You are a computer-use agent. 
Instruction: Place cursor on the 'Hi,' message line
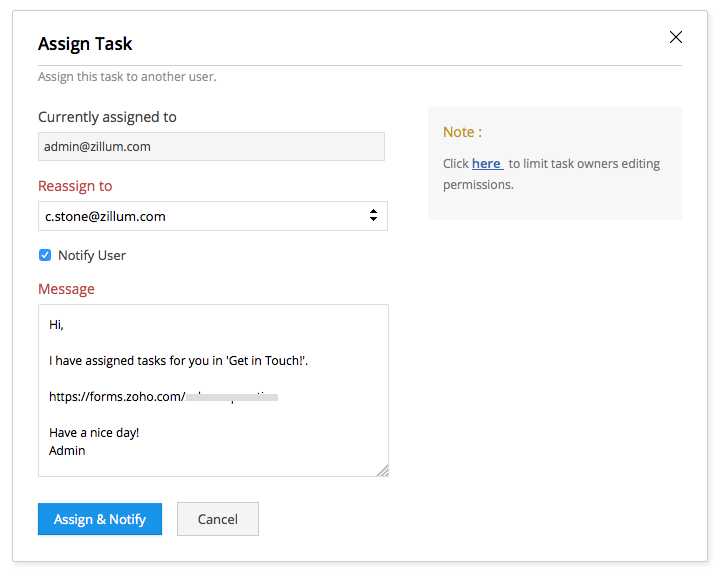(57, 325)
